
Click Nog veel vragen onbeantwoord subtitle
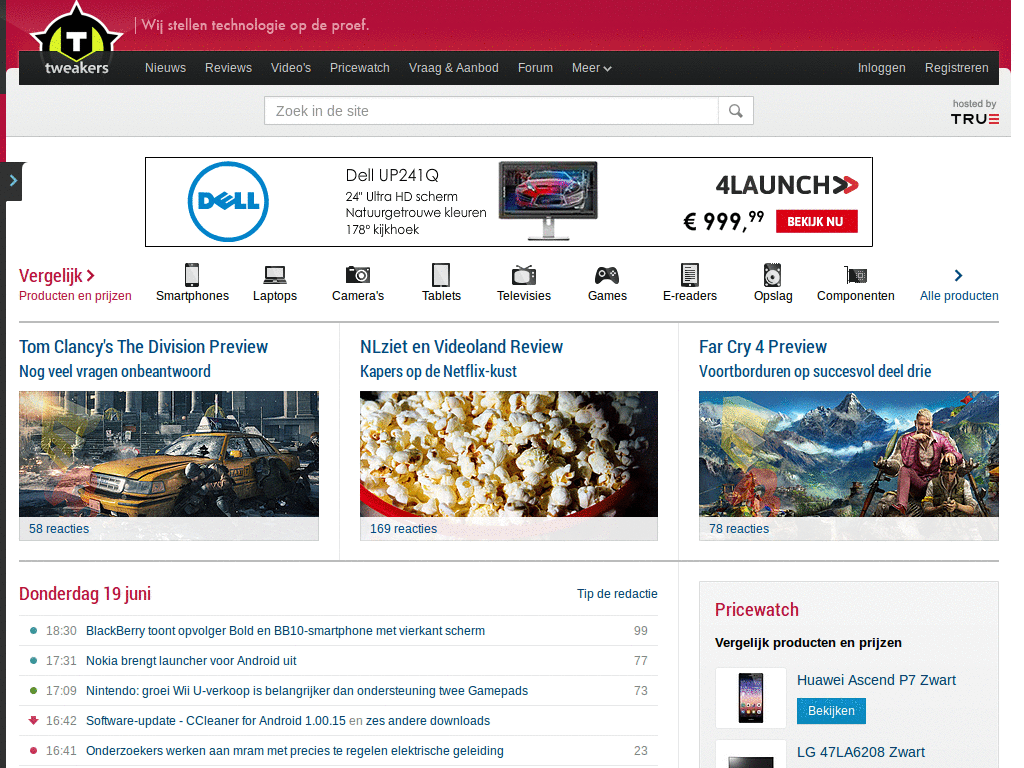pyautogui.click(x=115, y=372)
